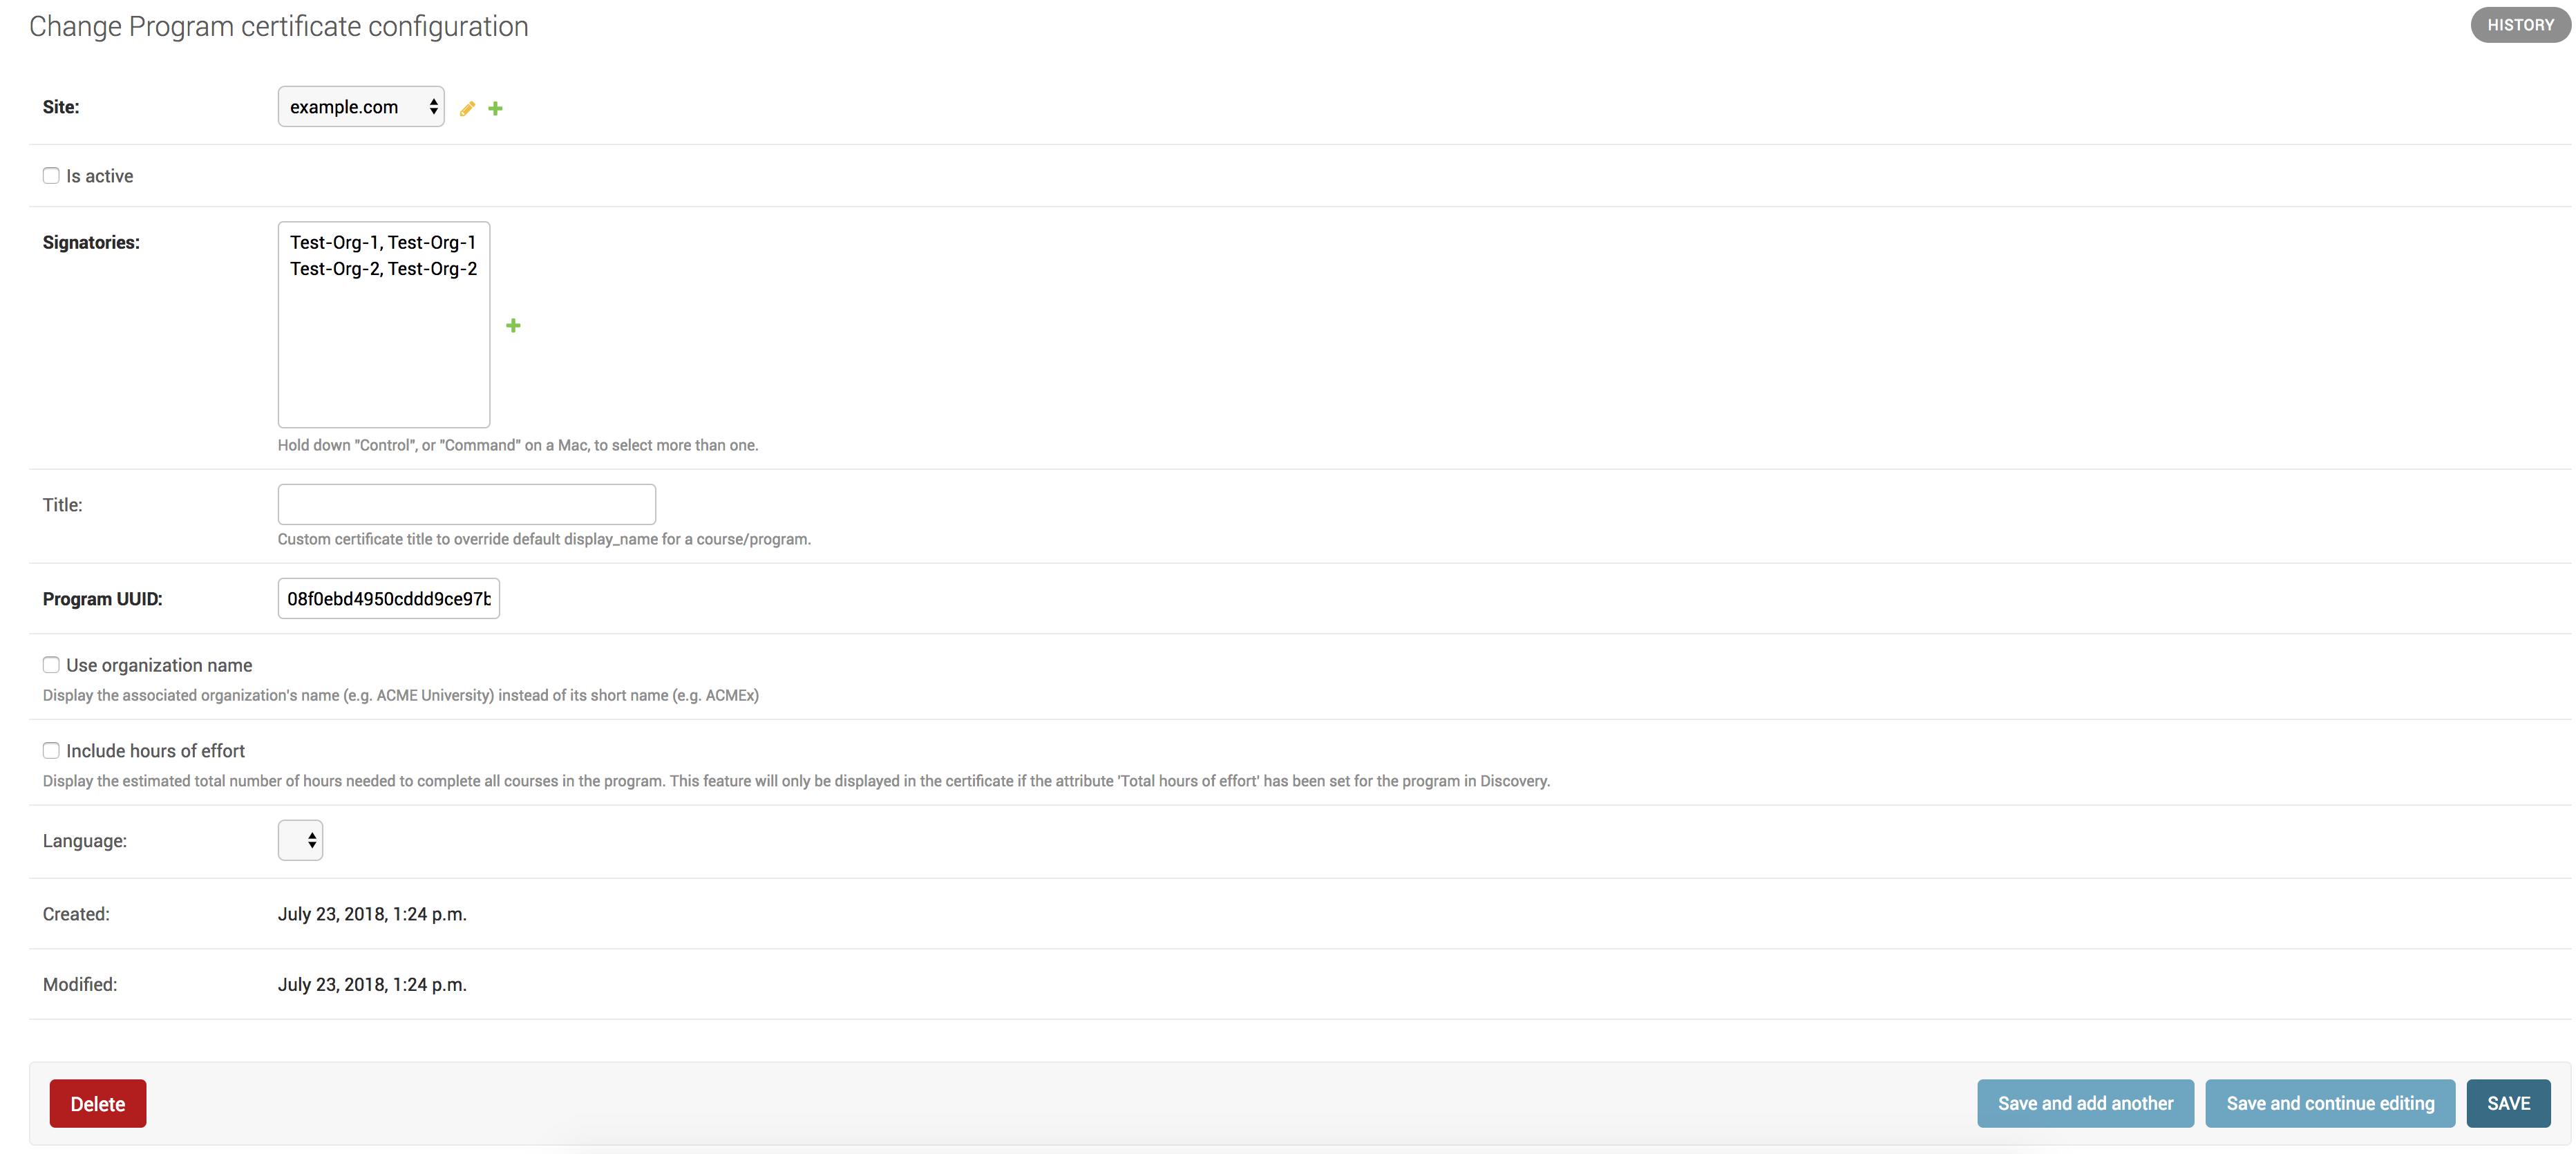Enable the Is active checkbox
The image size is (2576, 1154).
pos(51,175)
